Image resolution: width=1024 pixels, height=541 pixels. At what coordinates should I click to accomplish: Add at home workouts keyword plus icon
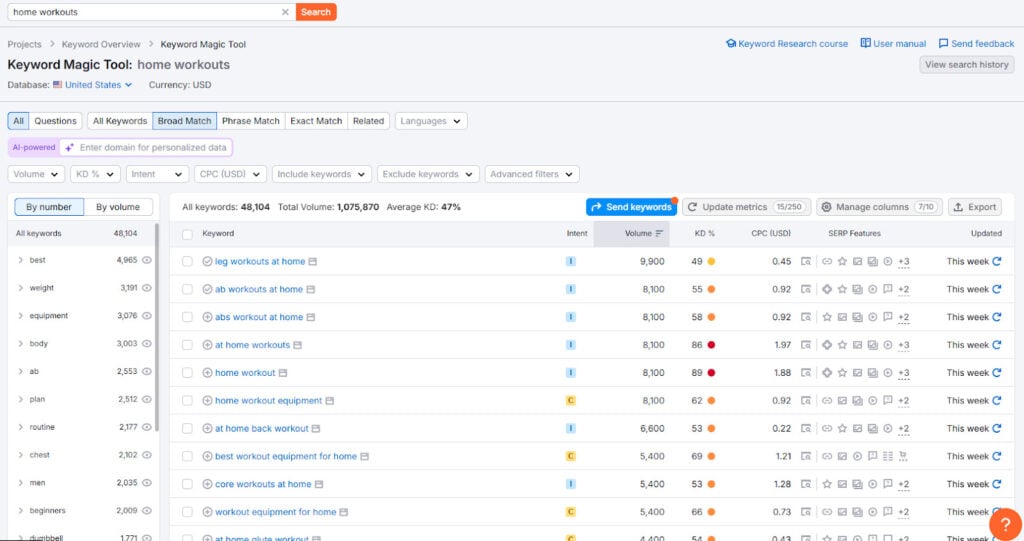(207, 345)
